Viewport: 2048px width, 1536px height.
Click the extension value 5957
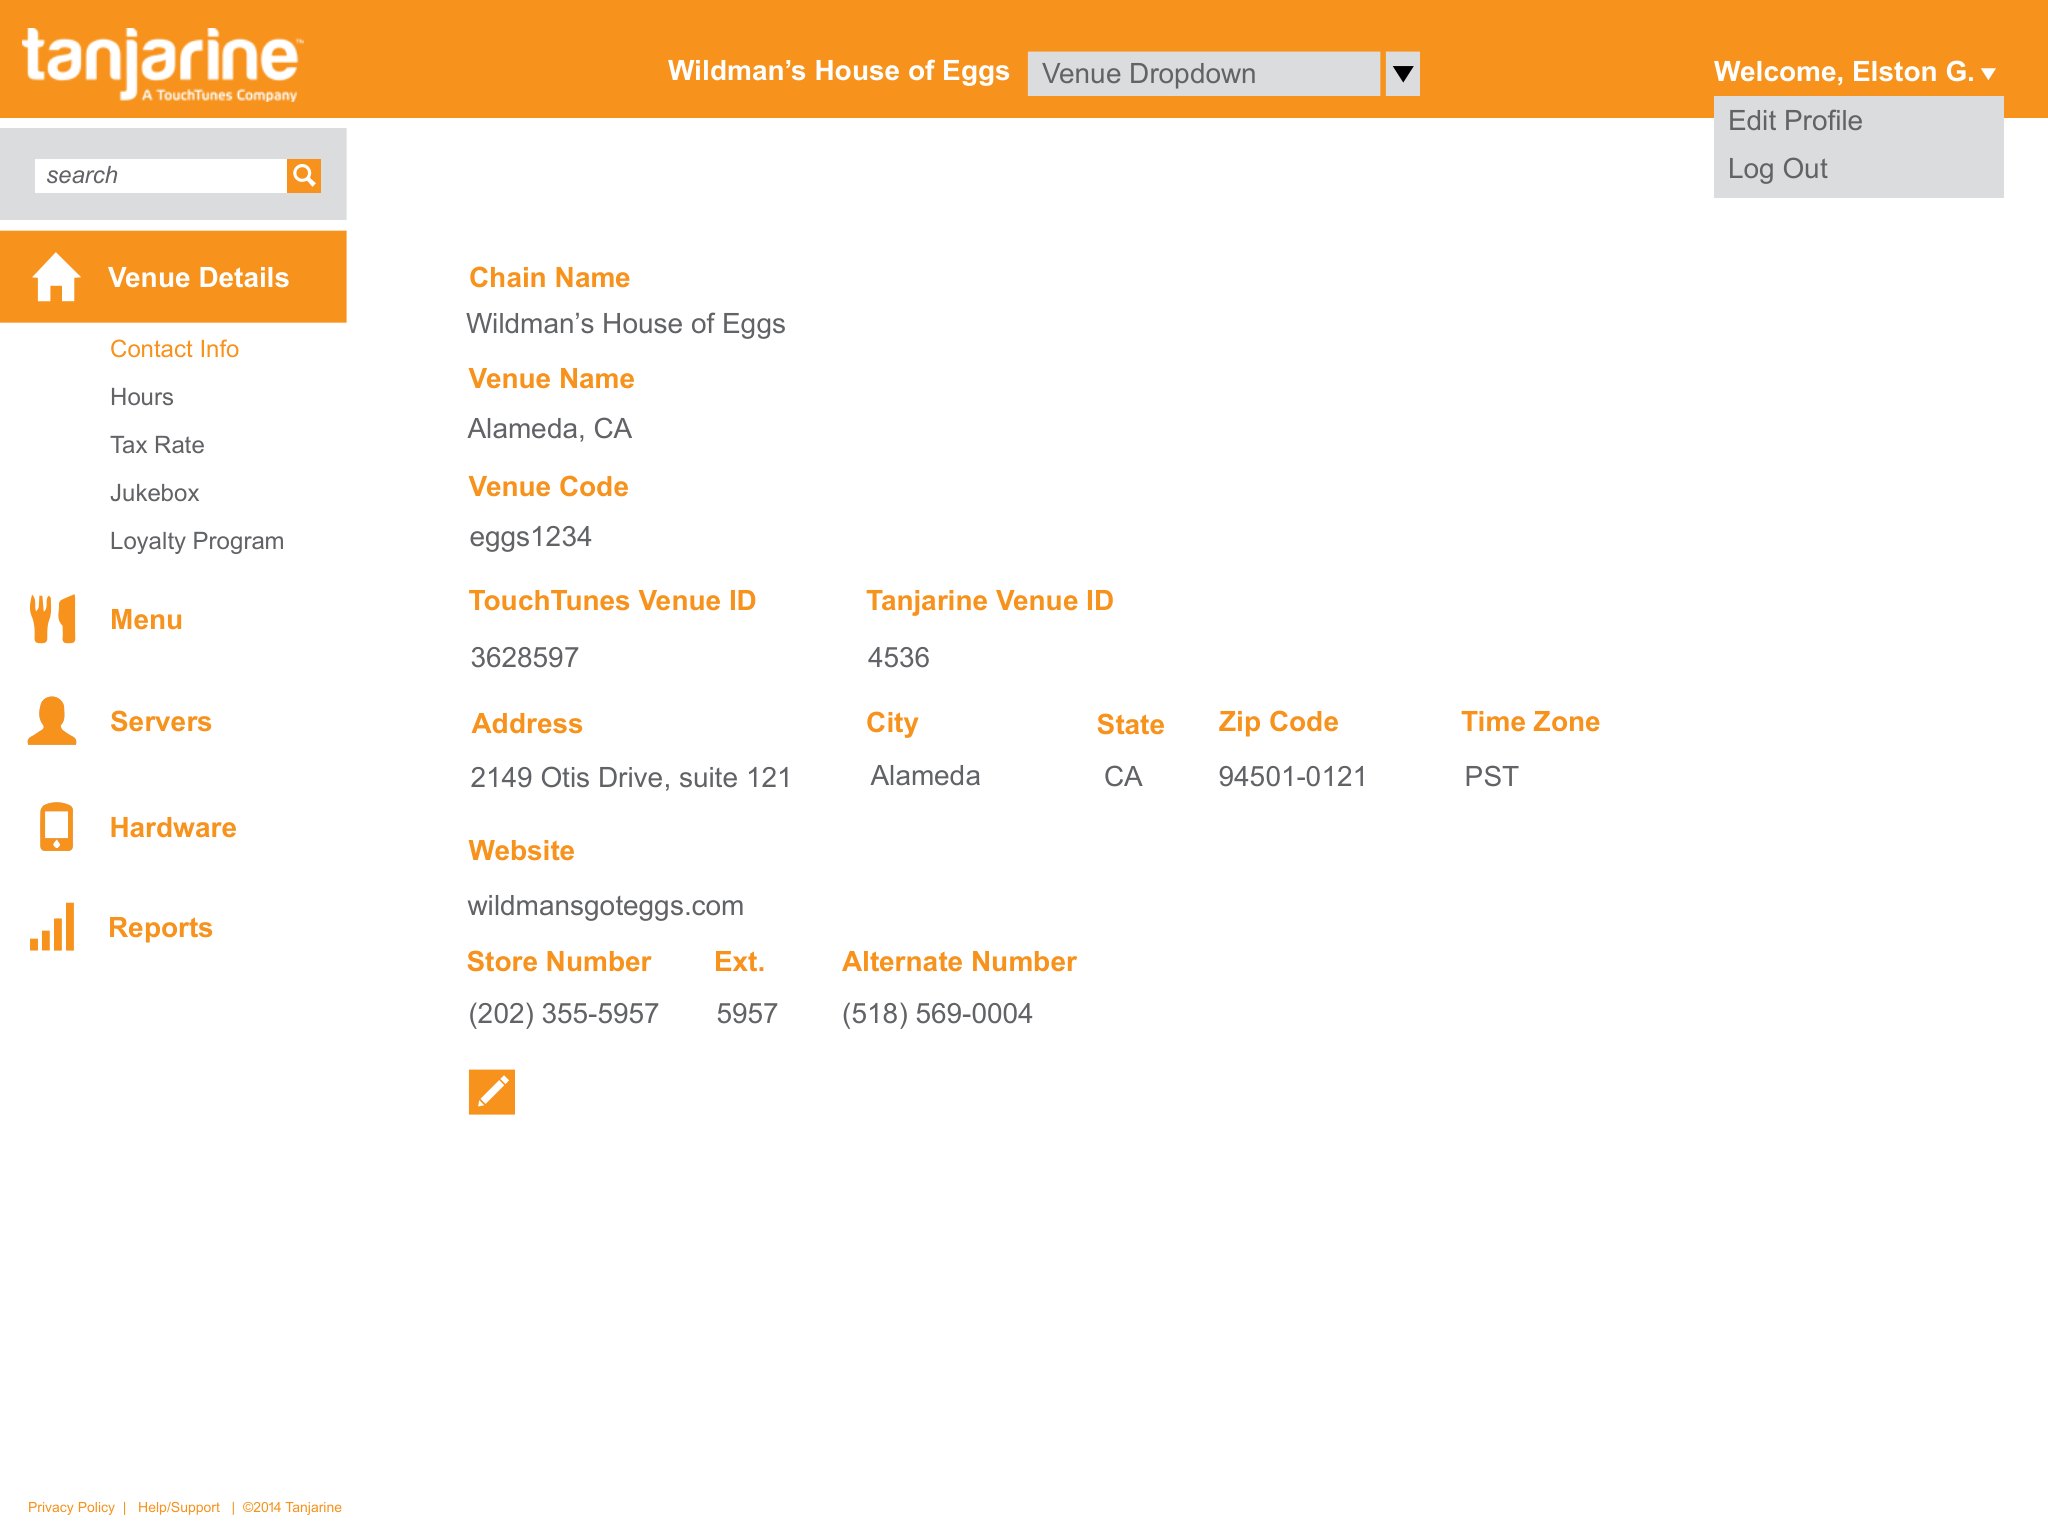click(x=747, y=1014)
